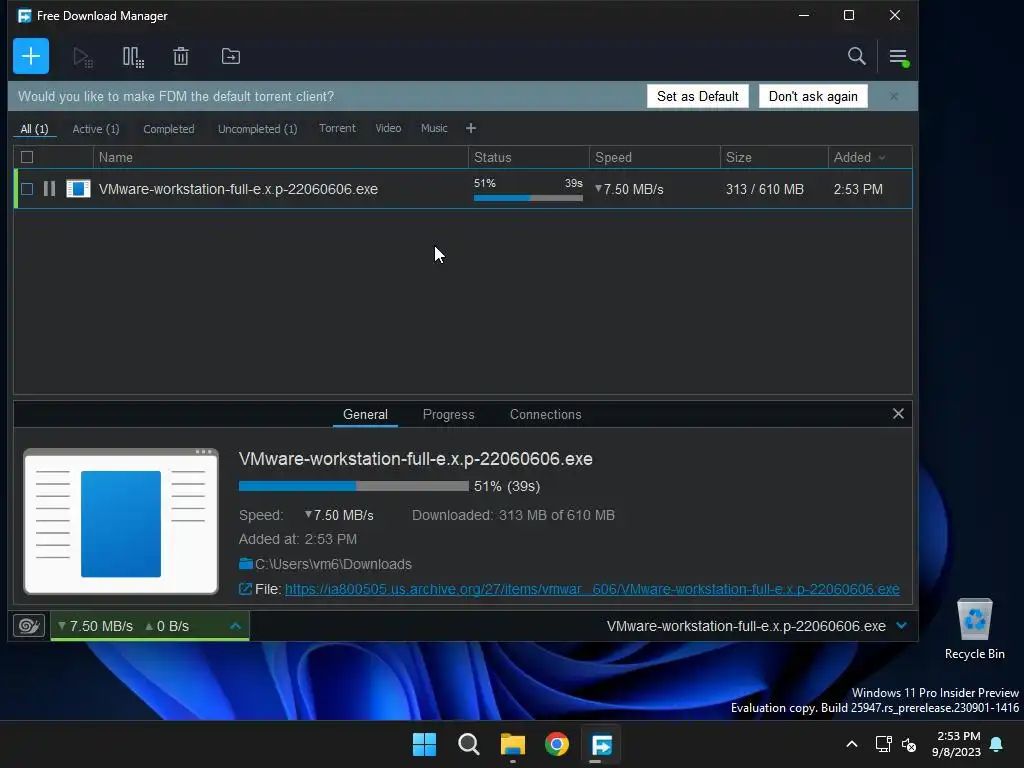Check the VMware-workstation row checkbox
The width and height of the screenshot is (1024, 768).
[27, 189]
